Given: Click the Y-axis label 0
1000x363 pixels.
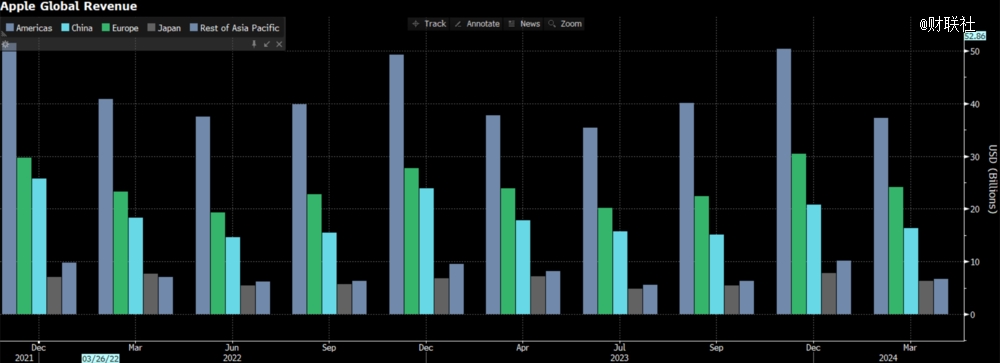Looking at the screenshot, I should click(x=973, y=314).
